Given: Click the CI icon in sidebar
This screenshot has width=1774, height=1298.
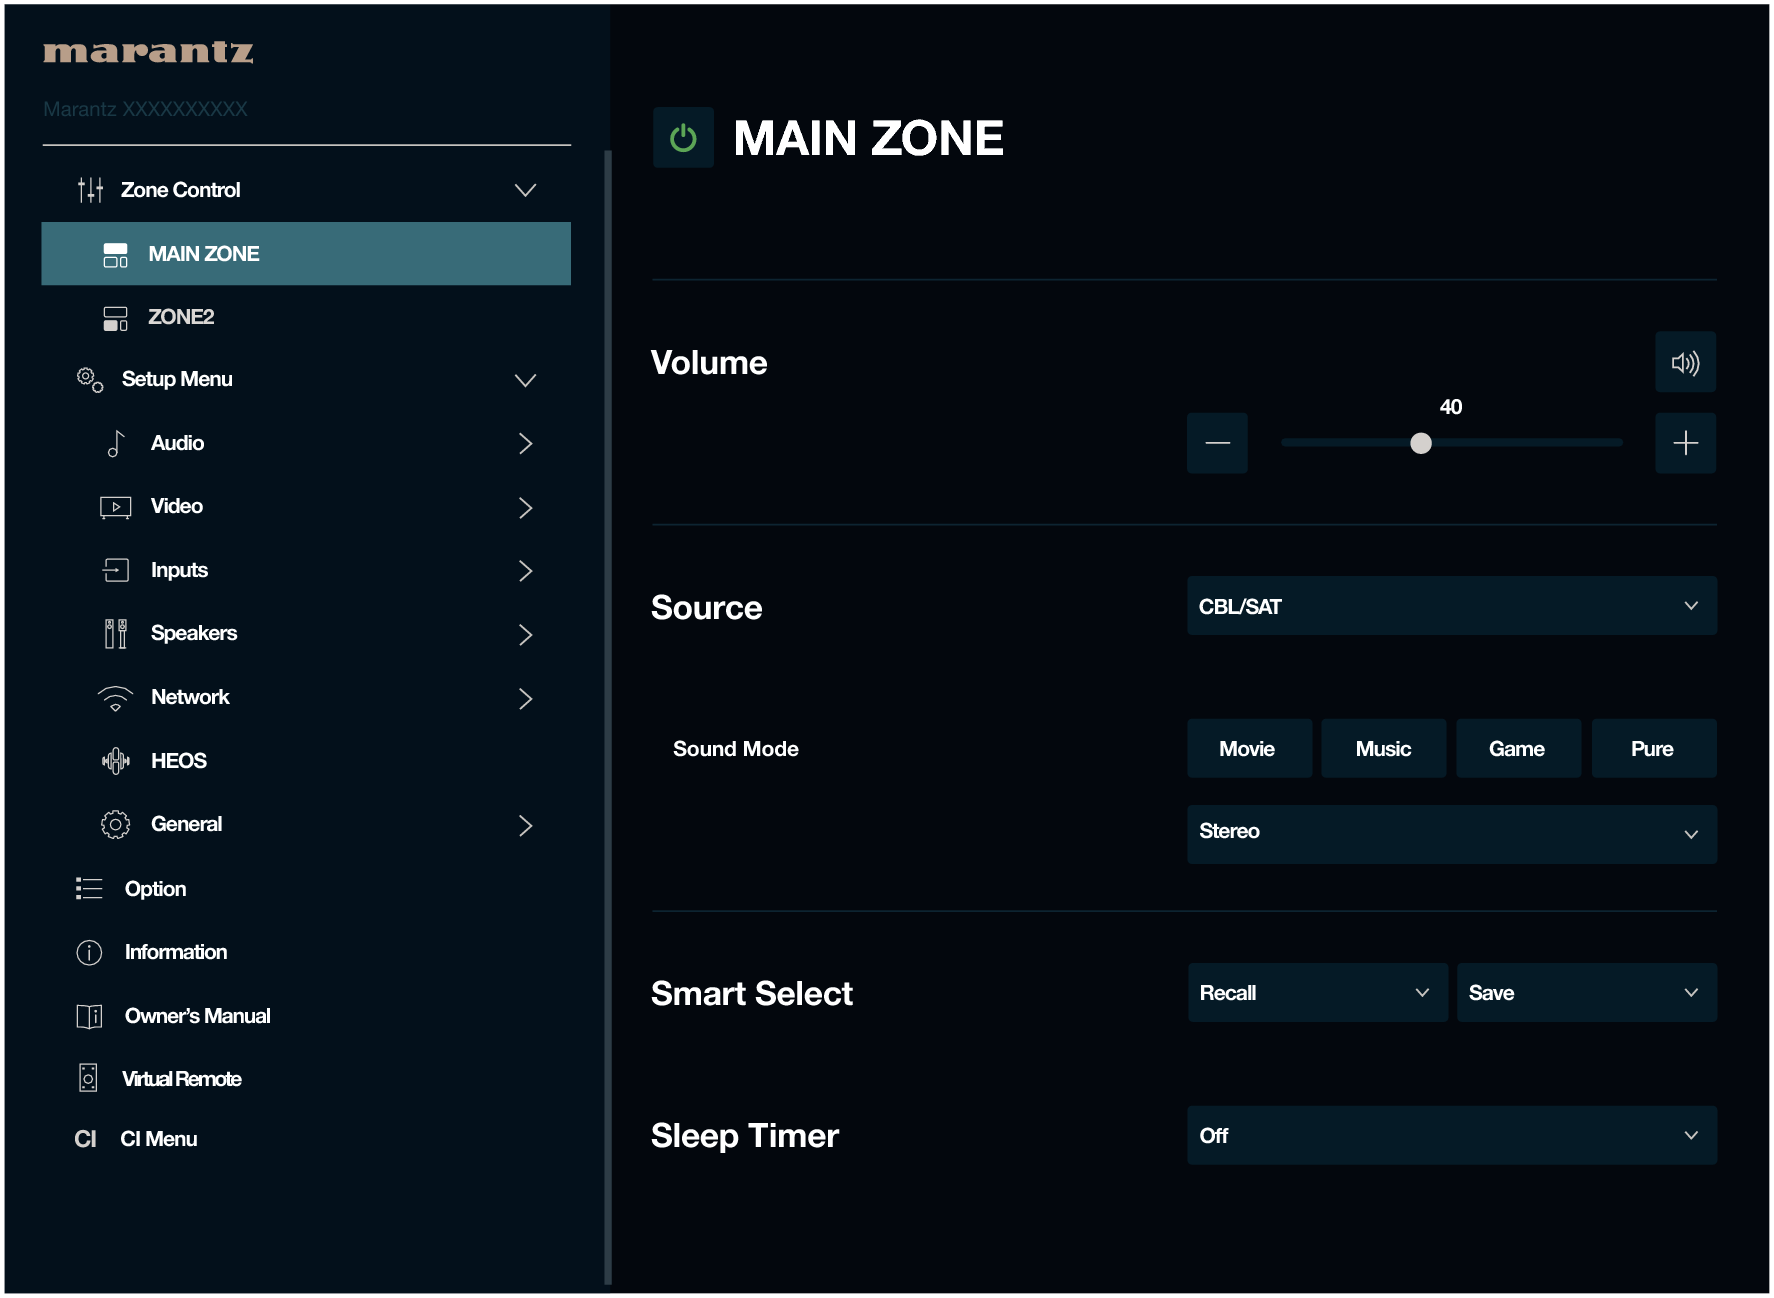Looking at the screenshot, I should coord(86,1139).
